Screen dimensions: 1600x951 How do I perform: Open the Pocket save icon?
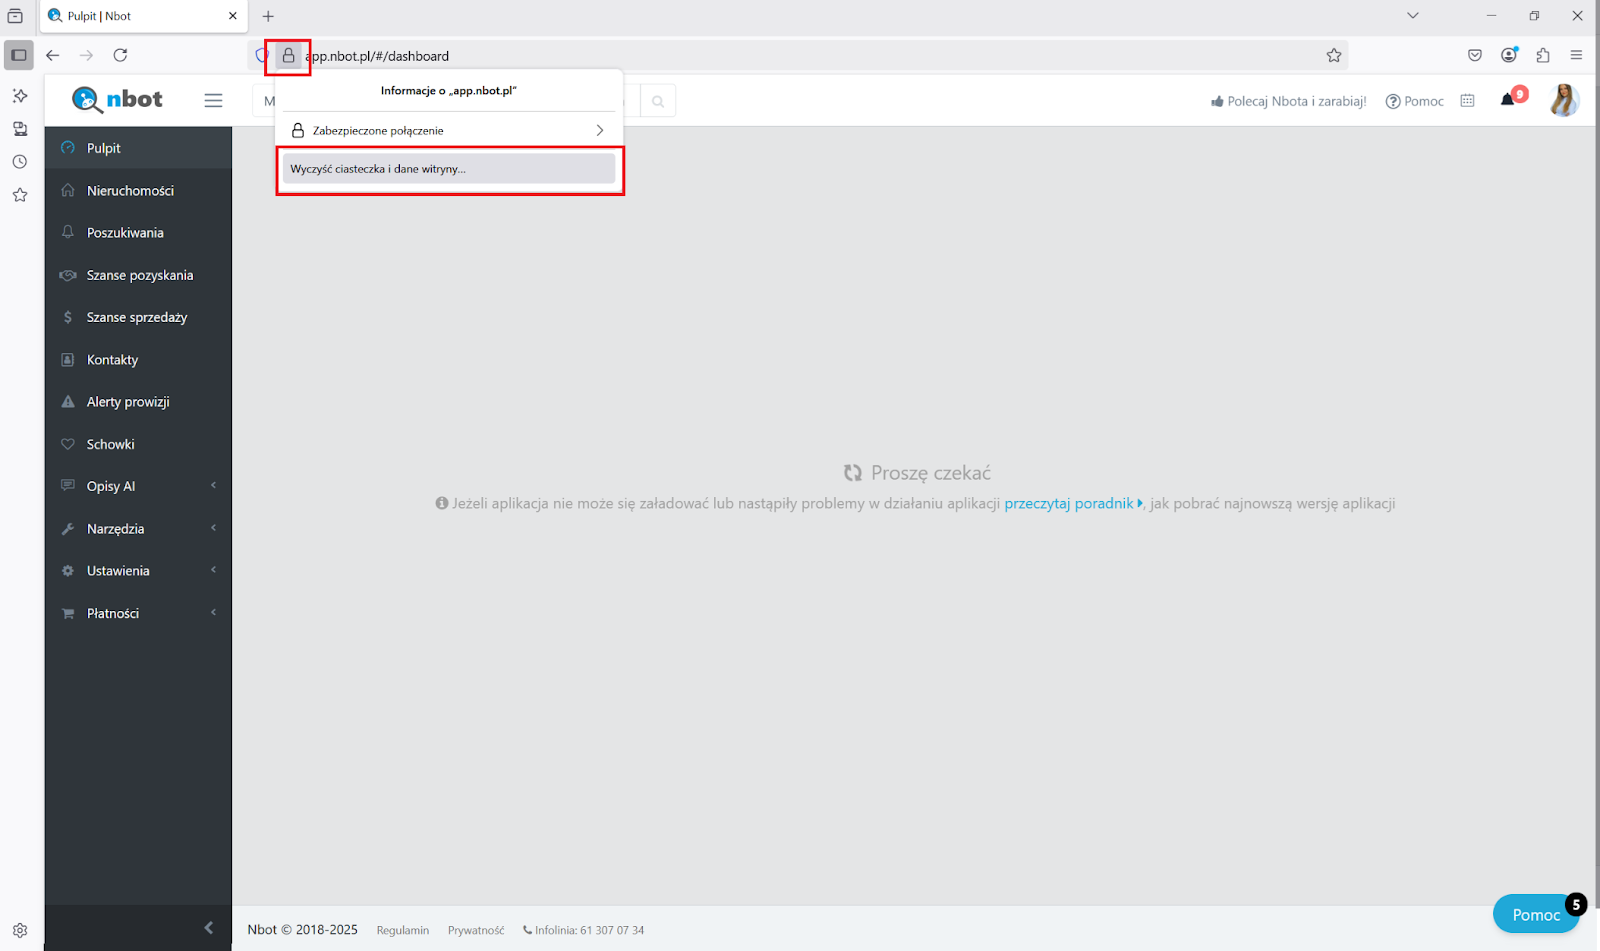(x=1475, y=56)
